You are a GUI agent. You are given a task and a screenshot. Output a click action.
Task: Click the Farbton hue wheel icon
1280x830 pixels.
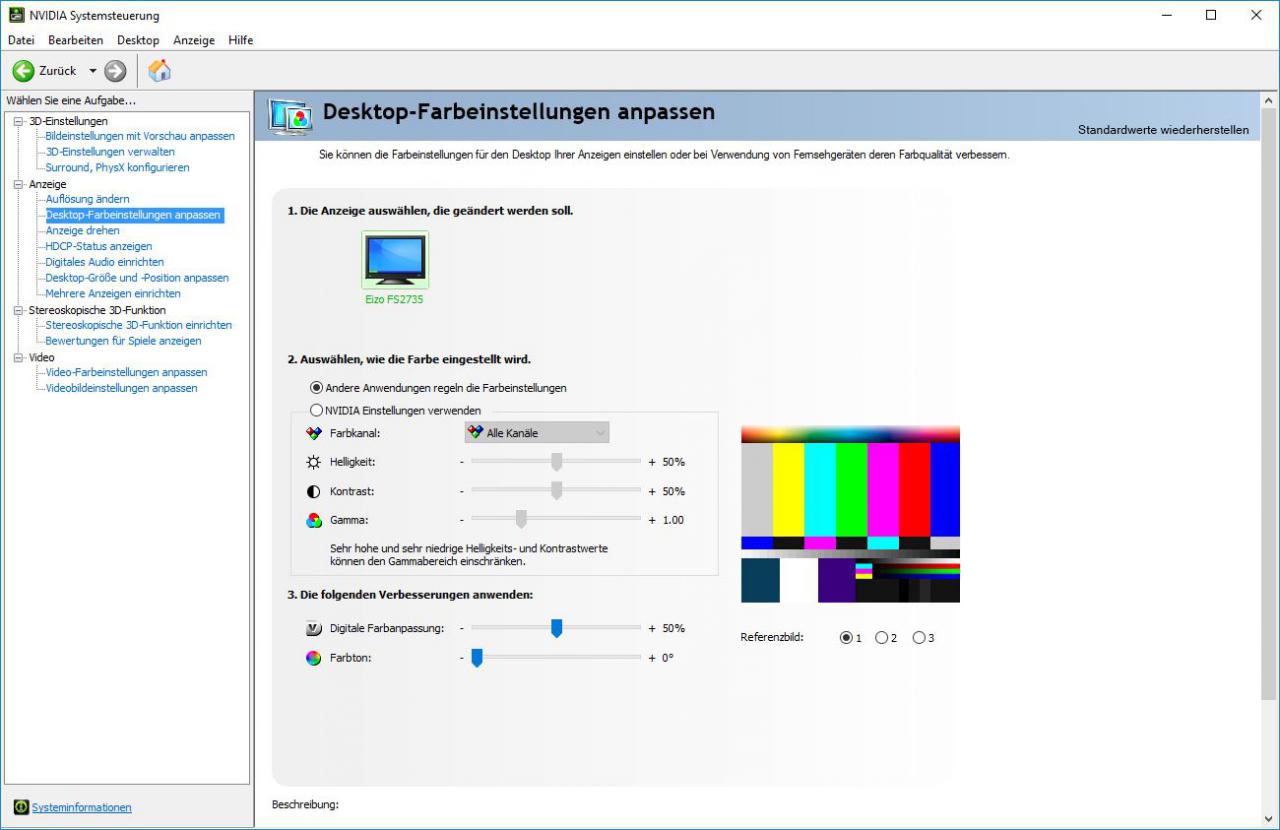point(314,658)
